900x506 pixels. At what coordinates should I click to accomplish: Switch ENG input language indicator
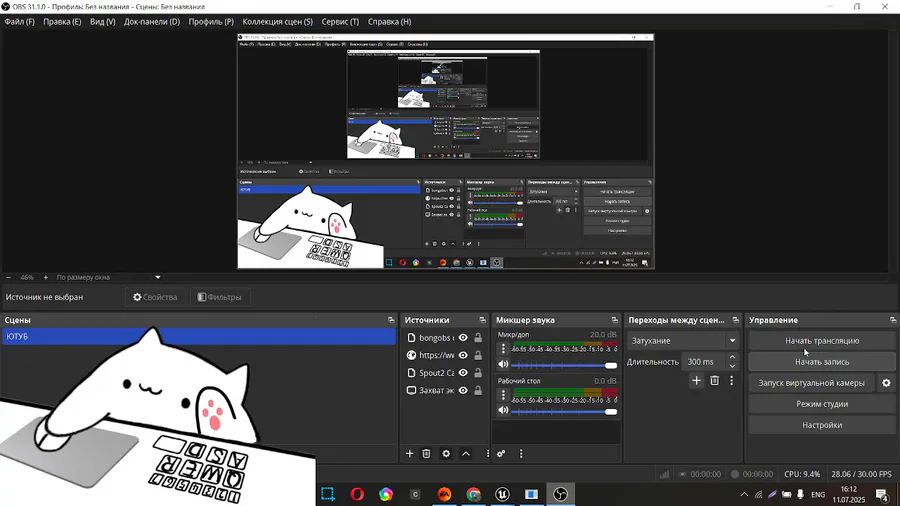[818, 494]
